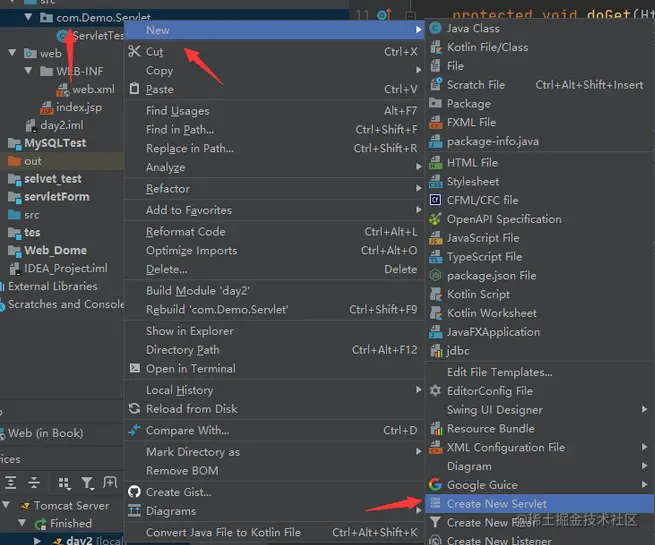
Task: Click the Kotlin File/Class icon
Action: coord(435,47)
